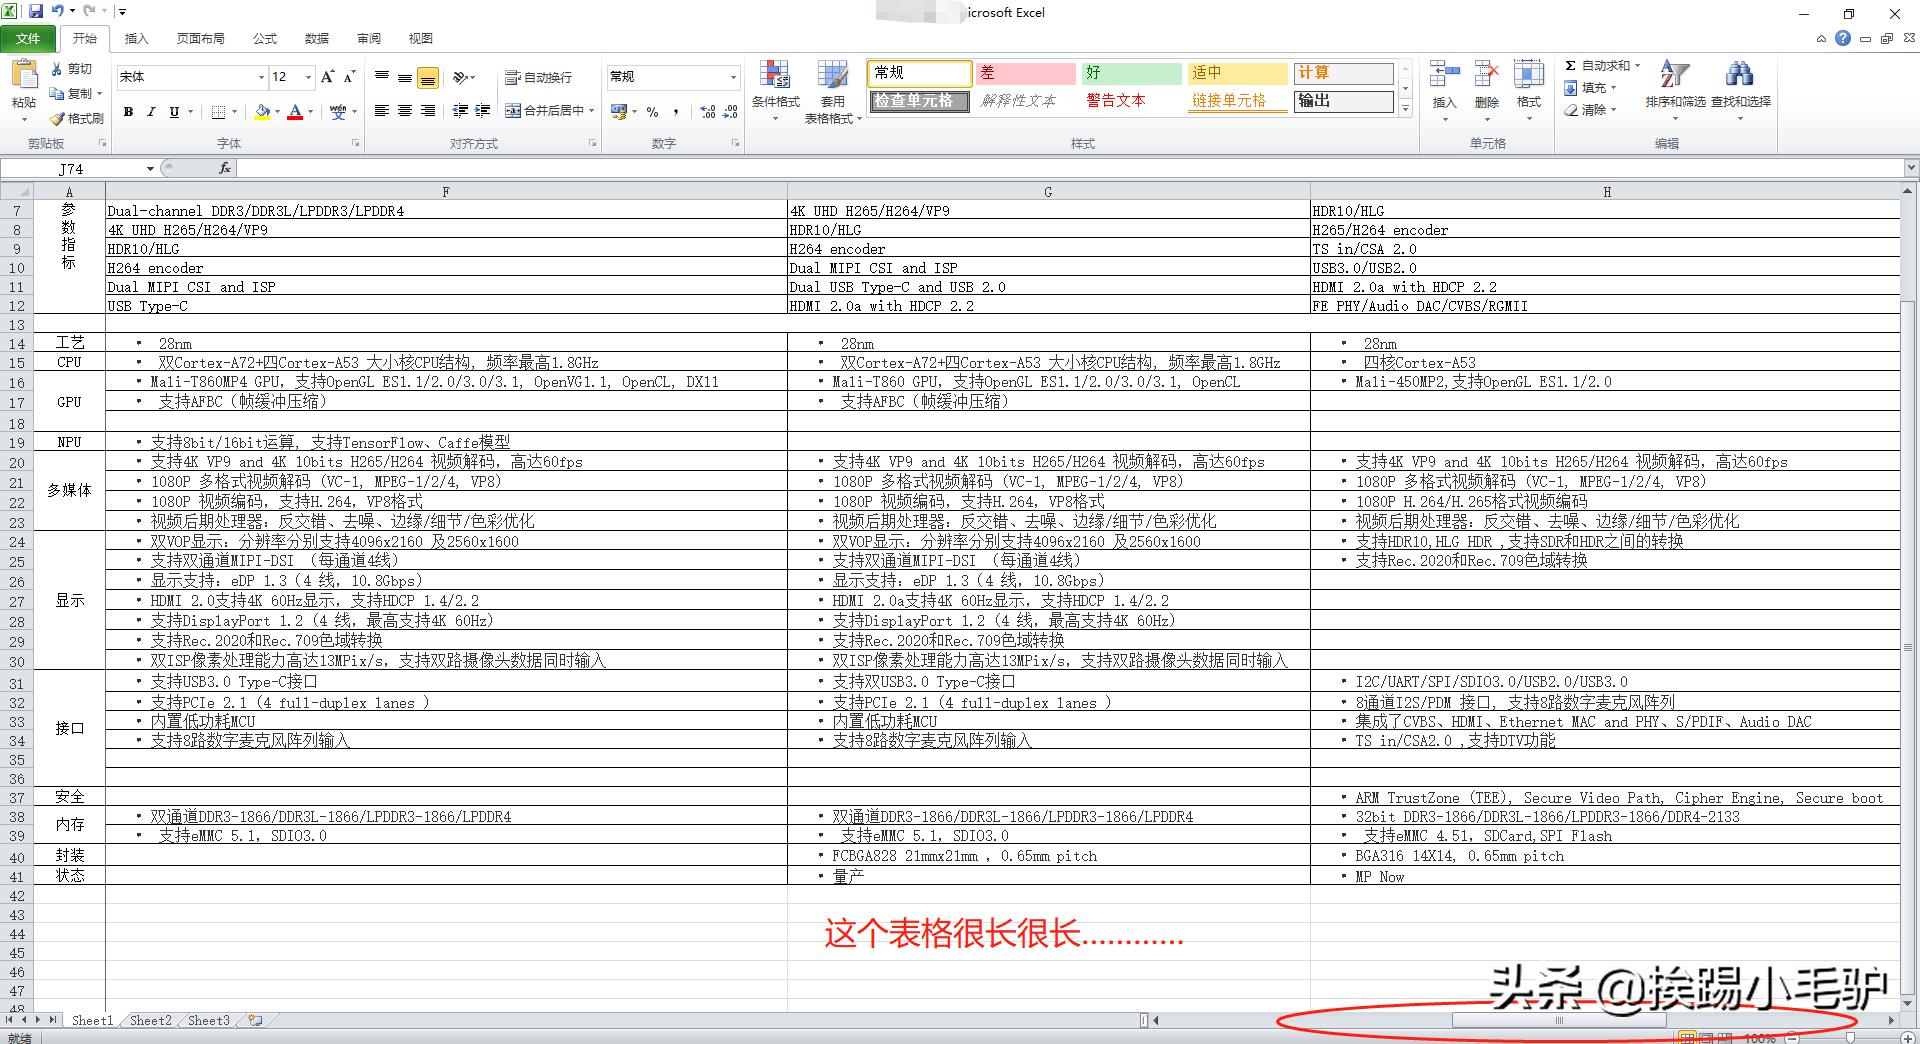Click the 填充 fill-down icon

click(x=1572, y=87)
